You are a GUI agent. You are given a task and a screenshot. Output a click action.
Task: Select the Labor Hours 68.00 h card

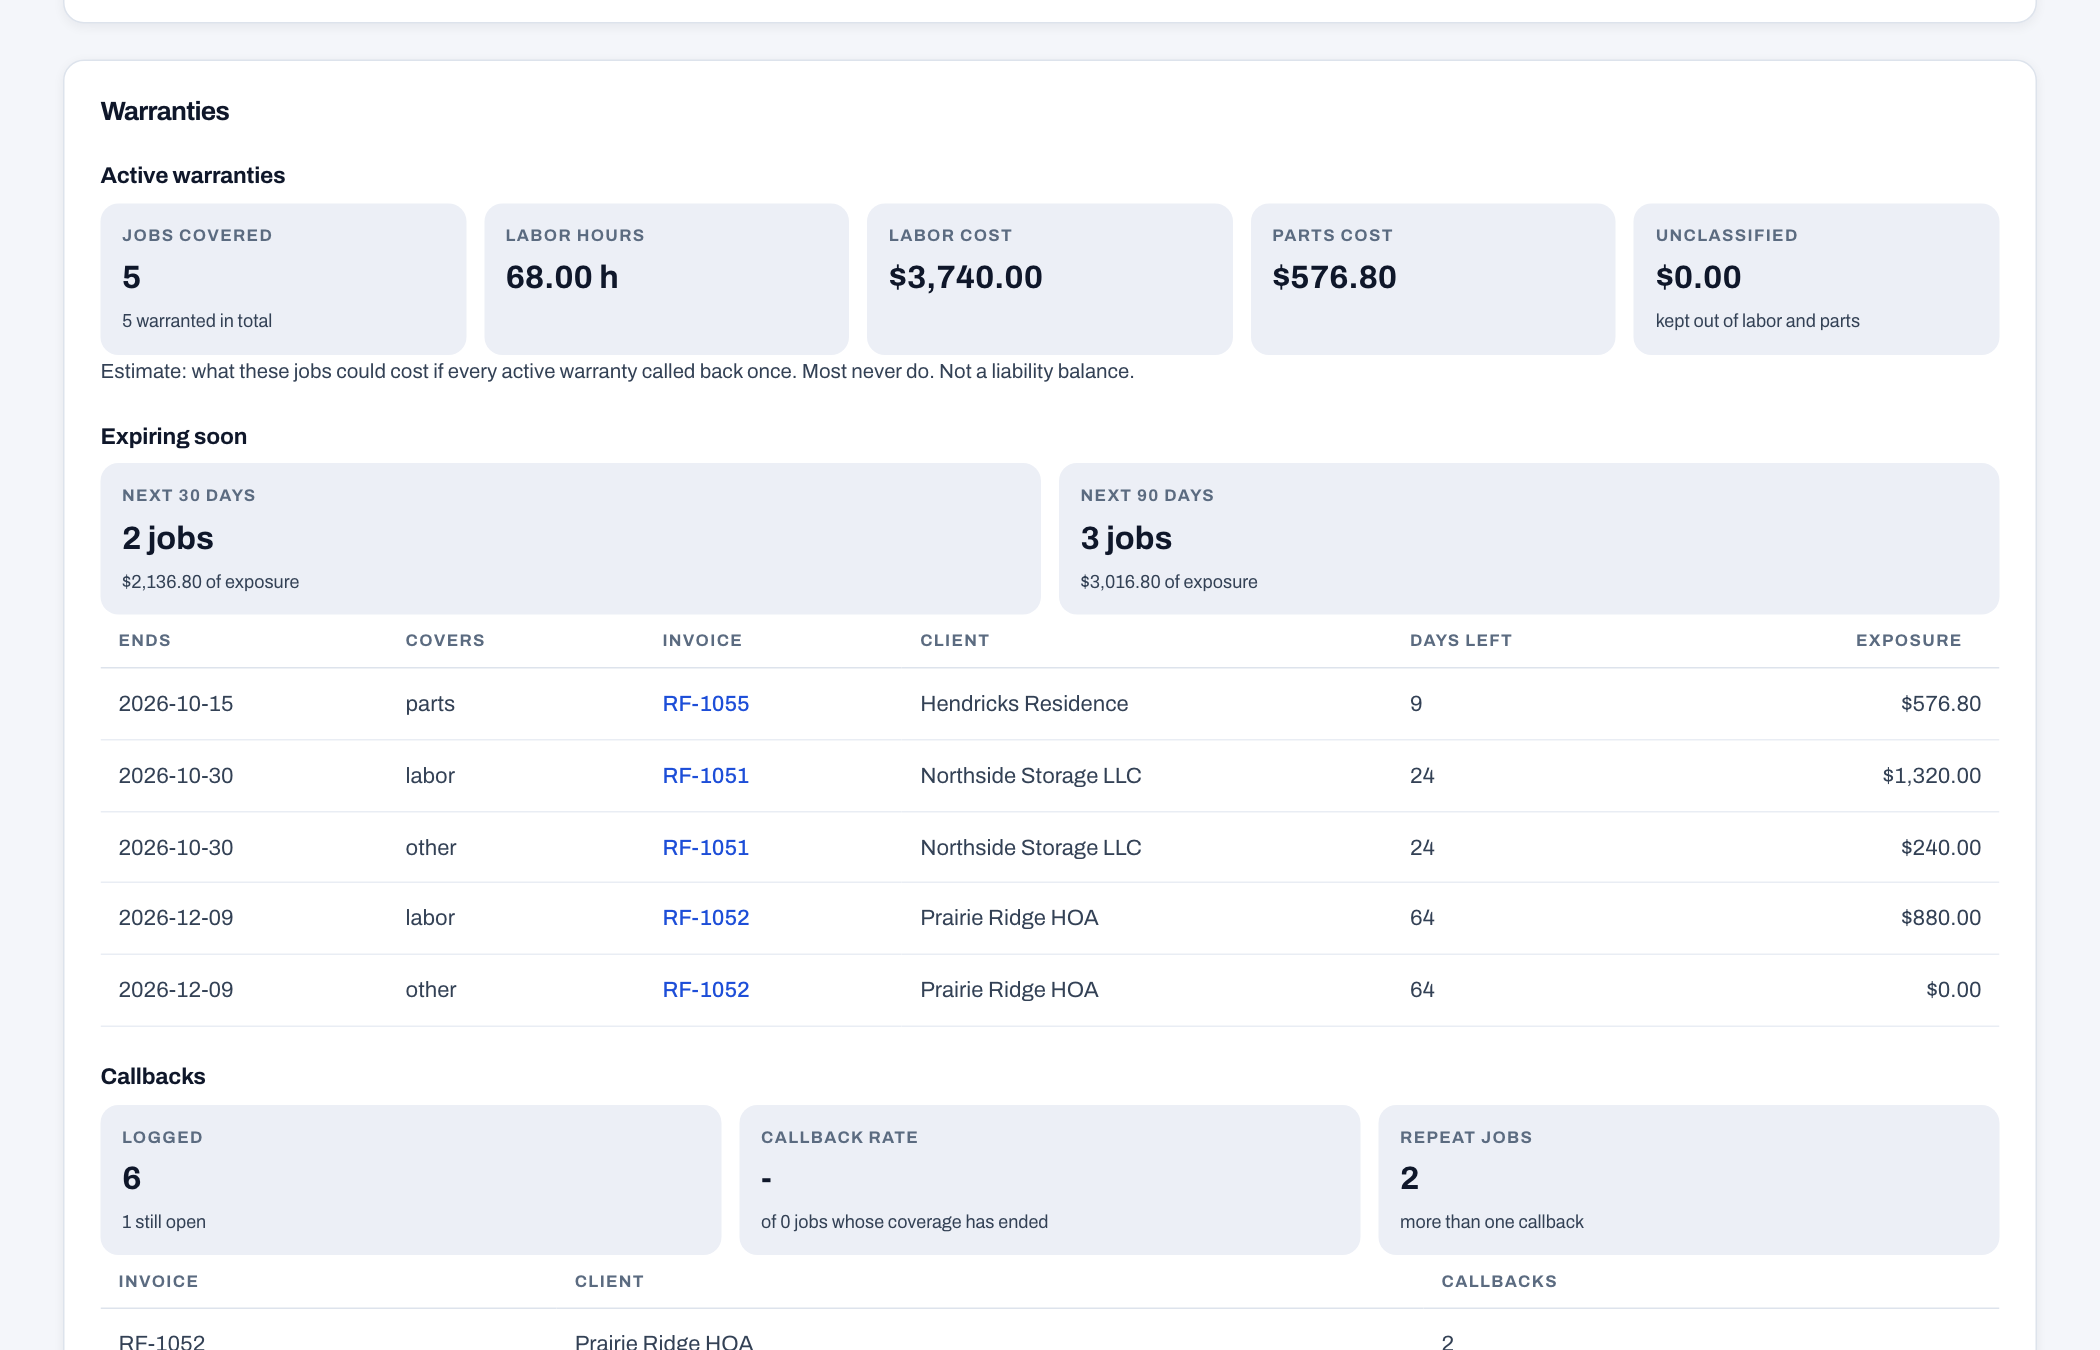666,279
